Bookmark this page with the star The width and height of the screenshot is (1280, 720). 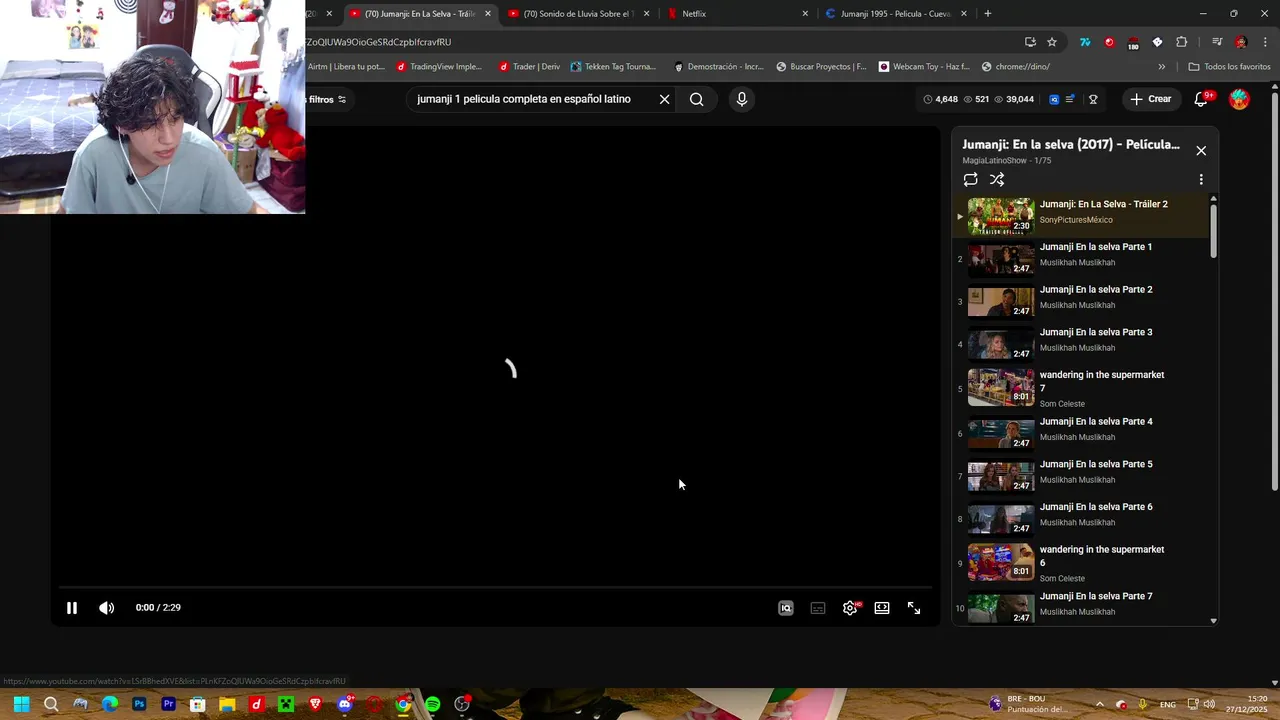coord(1052,42)
